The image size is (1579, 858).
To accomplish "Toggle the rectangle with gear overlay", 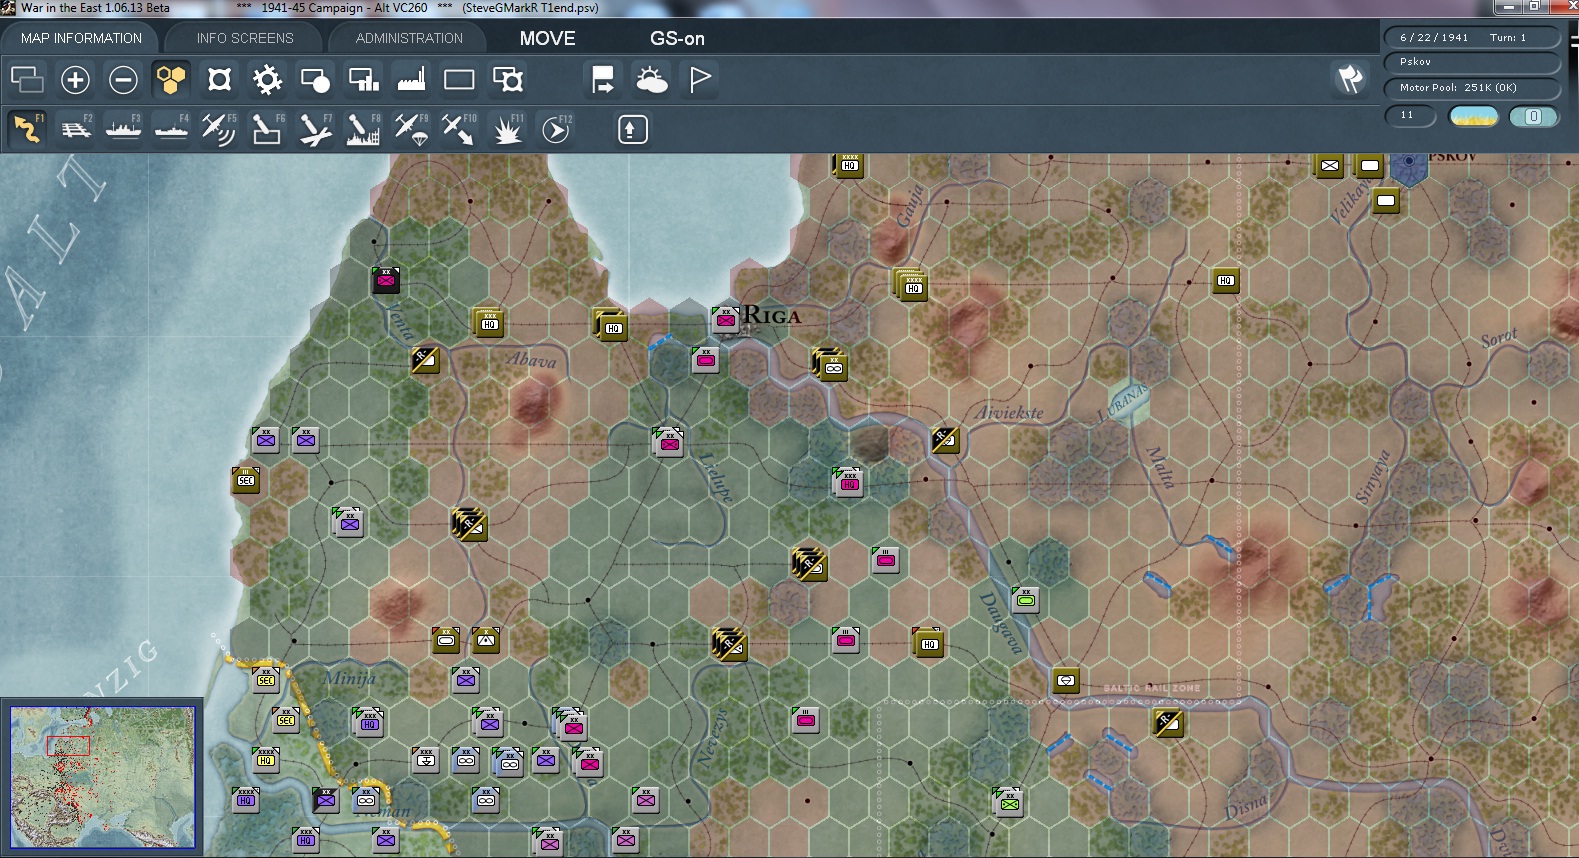I will 507,79.
